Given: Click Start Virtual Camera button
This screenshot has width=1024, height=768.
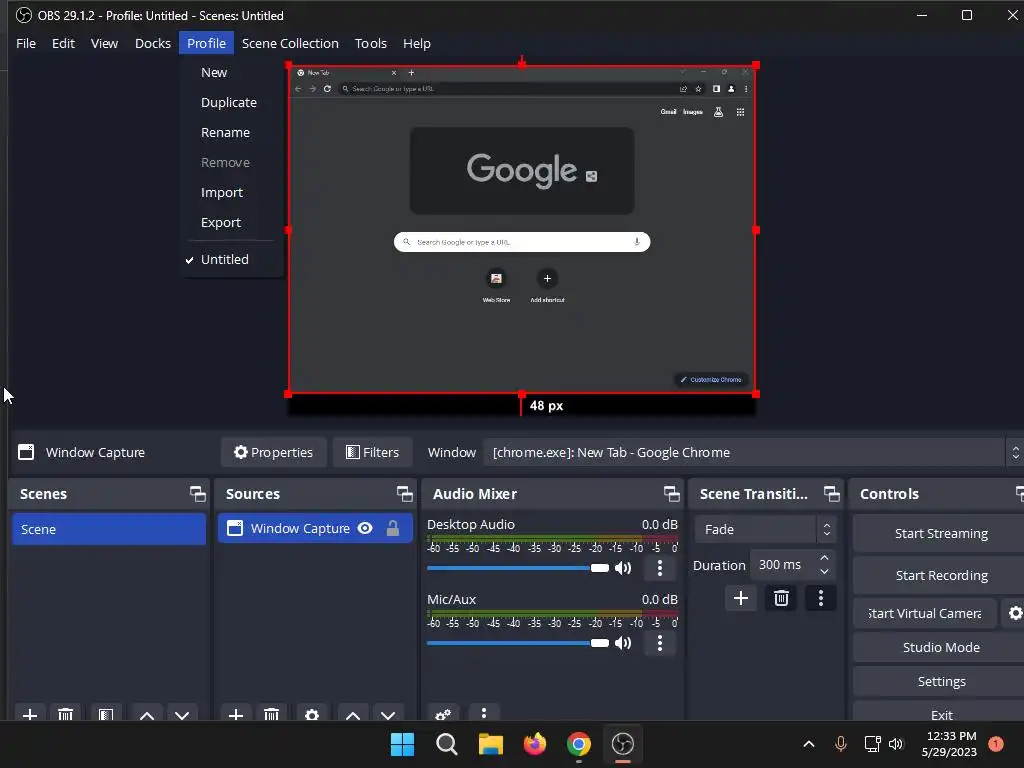Looking at the screenshot, I should coord(925,613).
